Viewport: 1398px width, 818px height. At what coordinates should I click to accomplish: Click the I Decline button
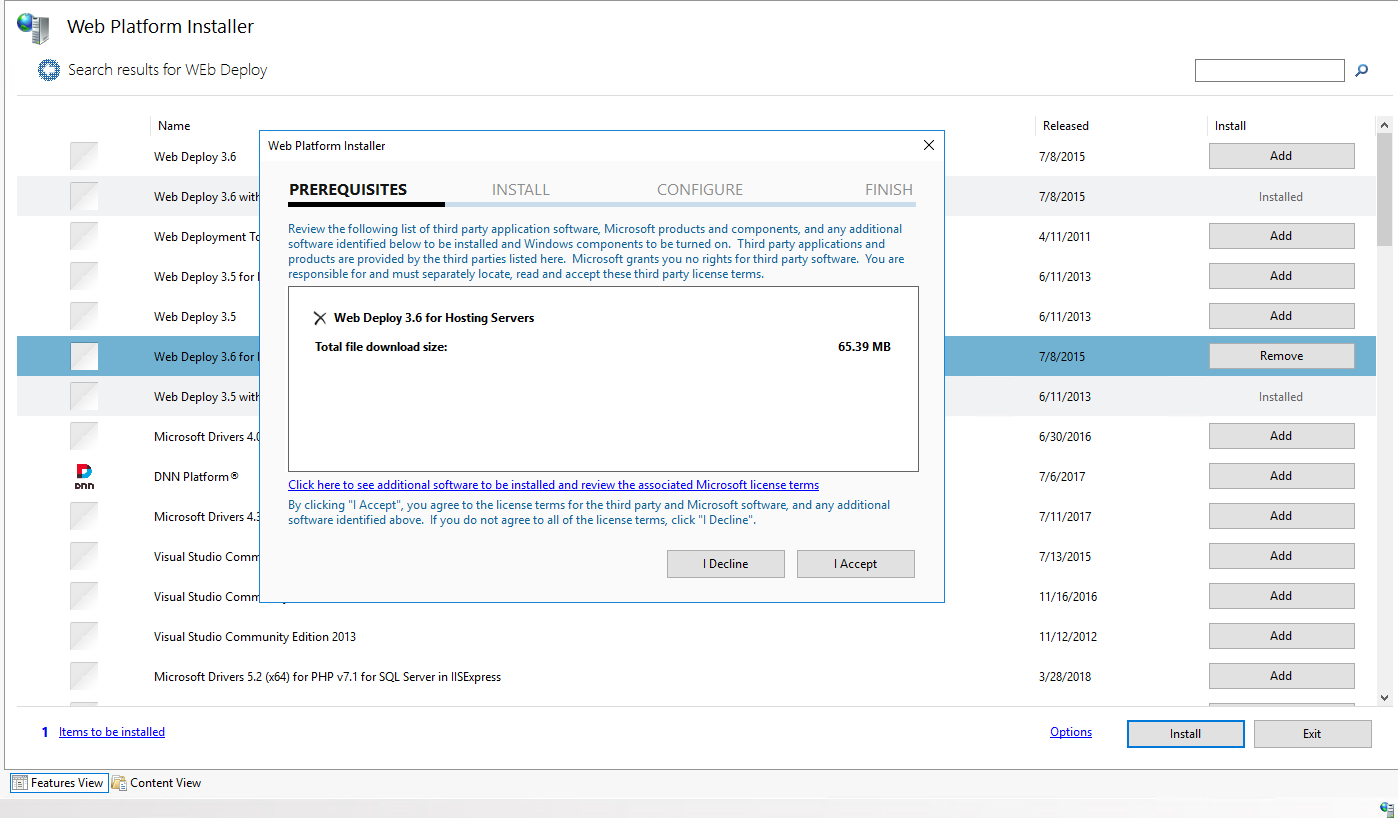(726, 564)
